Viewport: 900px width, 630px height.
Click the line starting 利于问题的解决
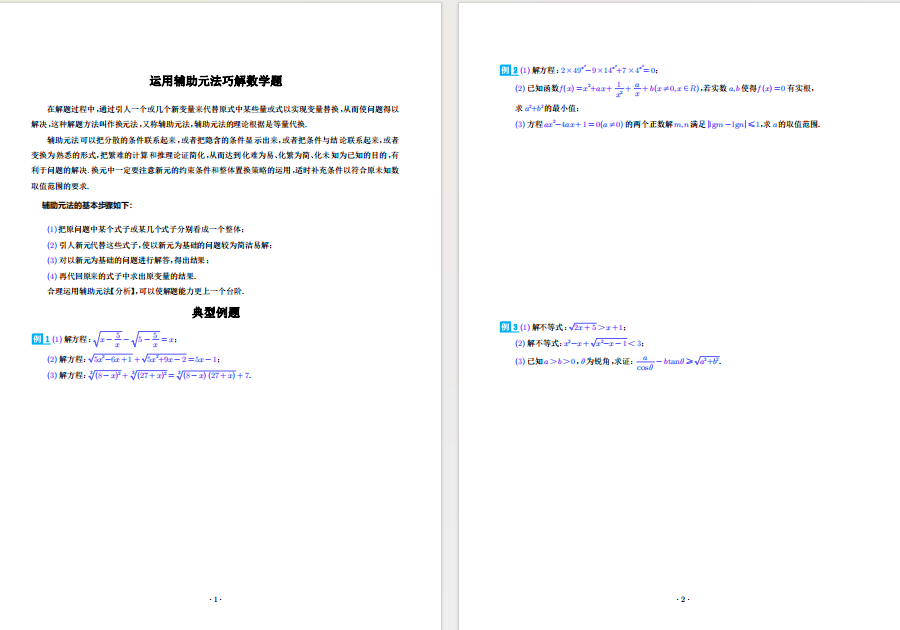pos(215,170)
